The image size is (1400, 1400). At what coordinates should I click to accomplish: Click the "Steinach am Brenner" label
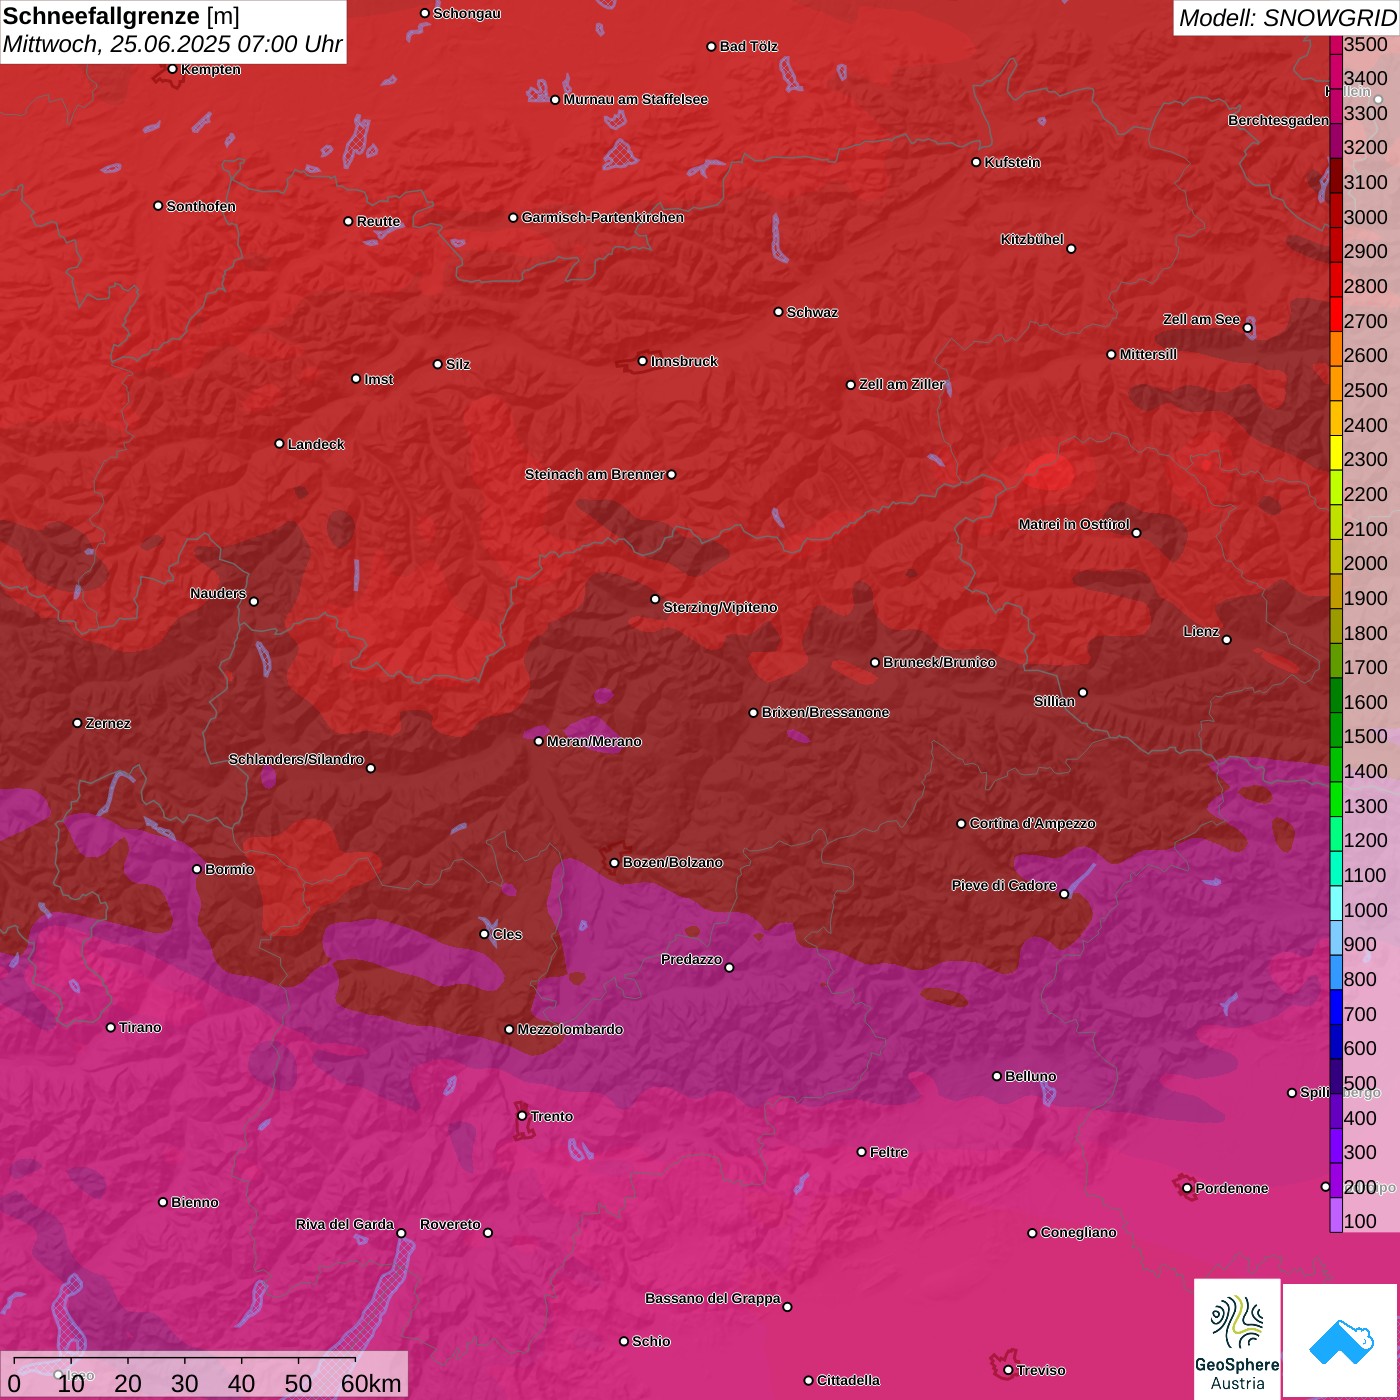[x=595, y=474]
